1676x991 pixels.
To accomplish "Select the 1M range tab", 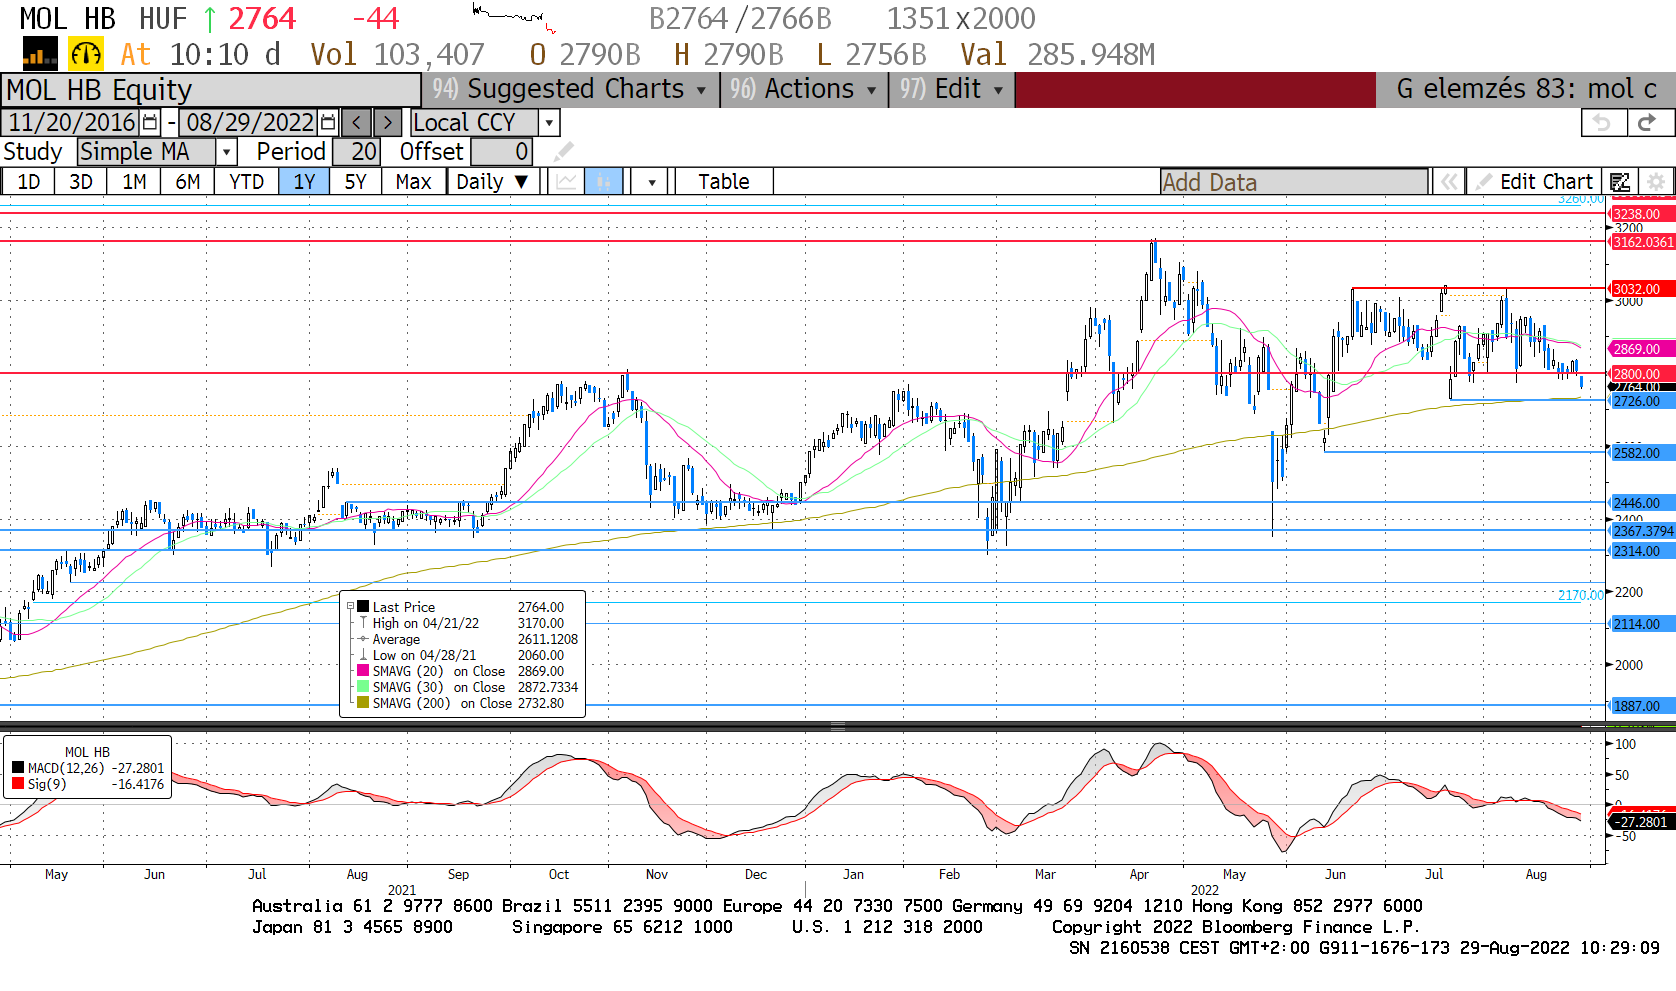I will click(134, 181).
